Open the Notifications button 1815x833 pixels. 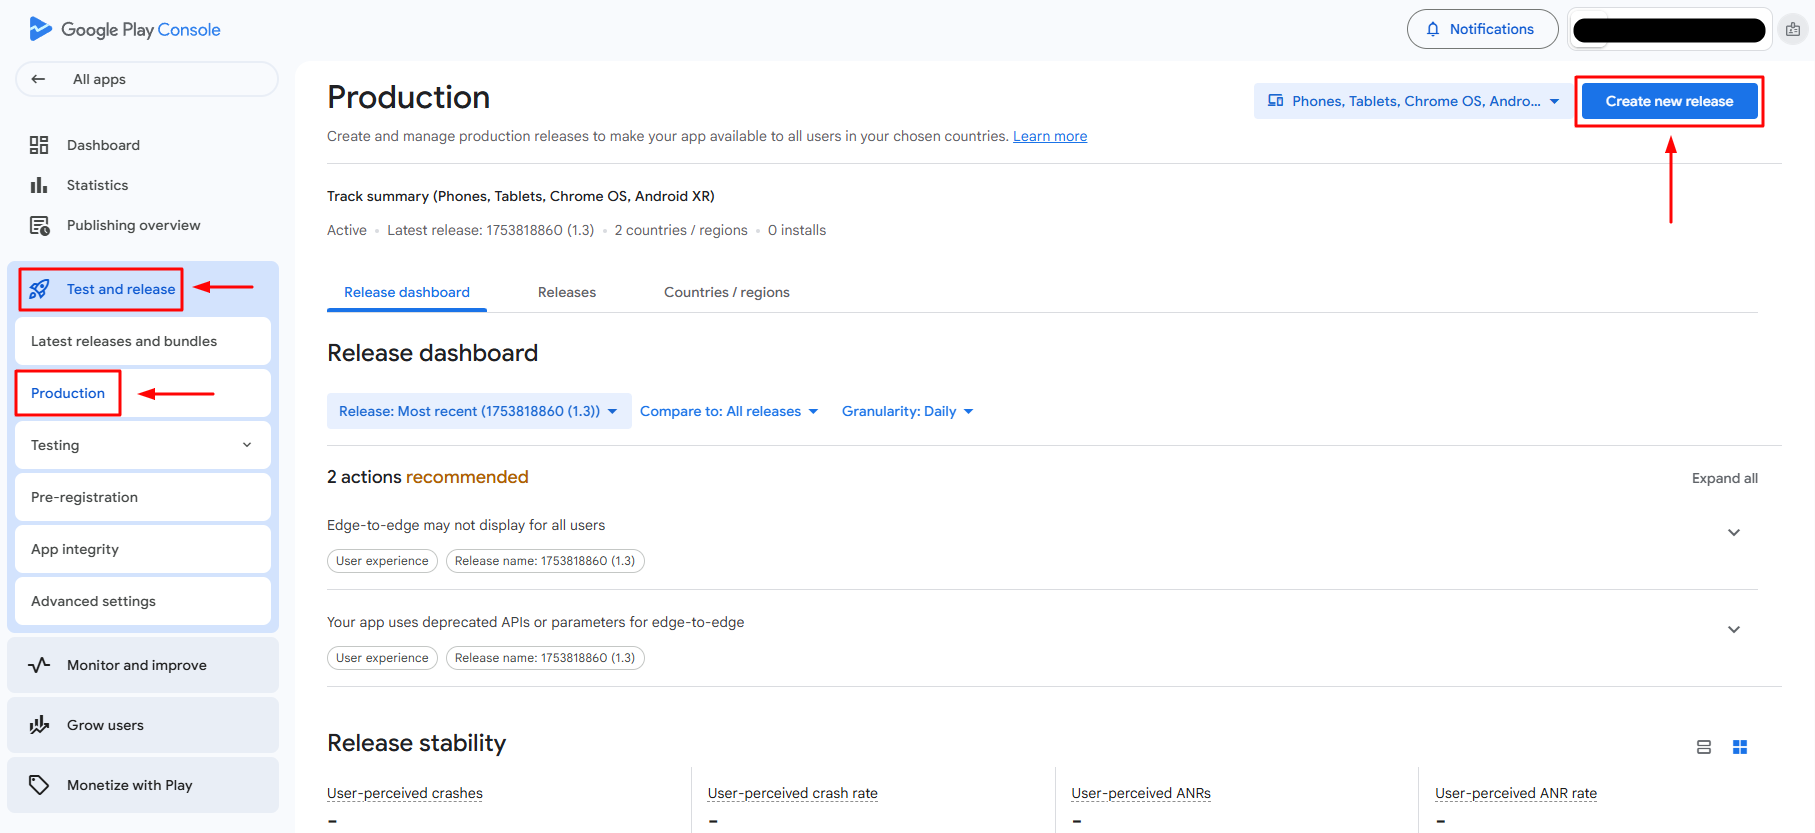click(1482, 29)
